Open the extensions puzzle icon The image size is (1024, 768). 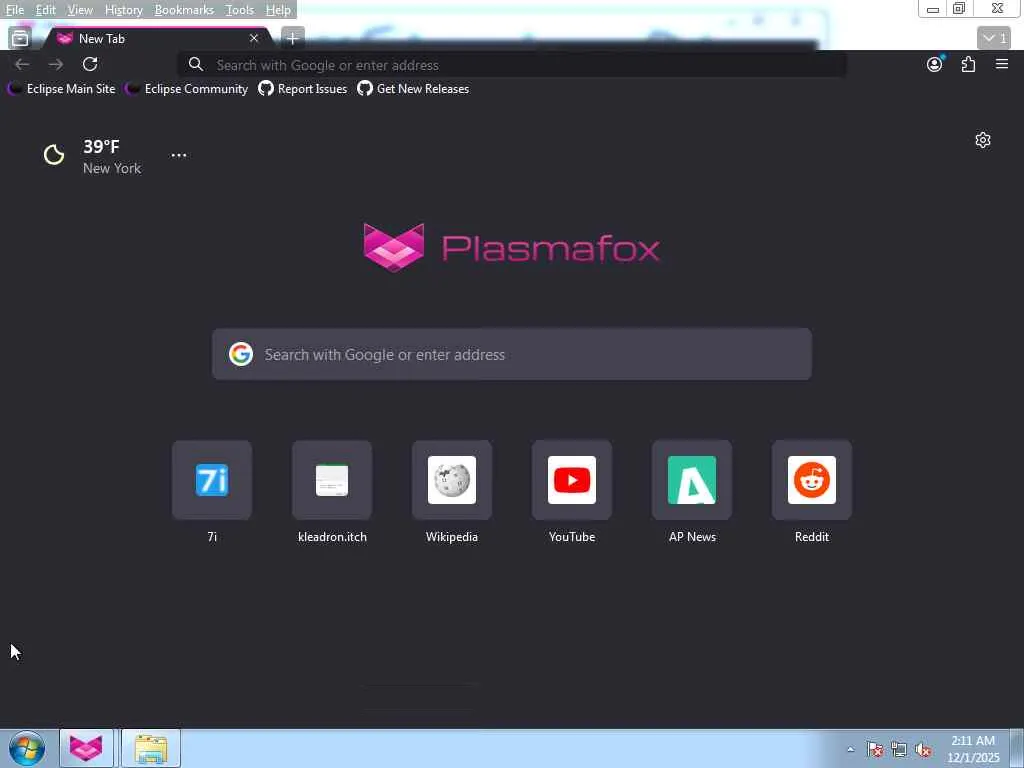pos(968,64)
